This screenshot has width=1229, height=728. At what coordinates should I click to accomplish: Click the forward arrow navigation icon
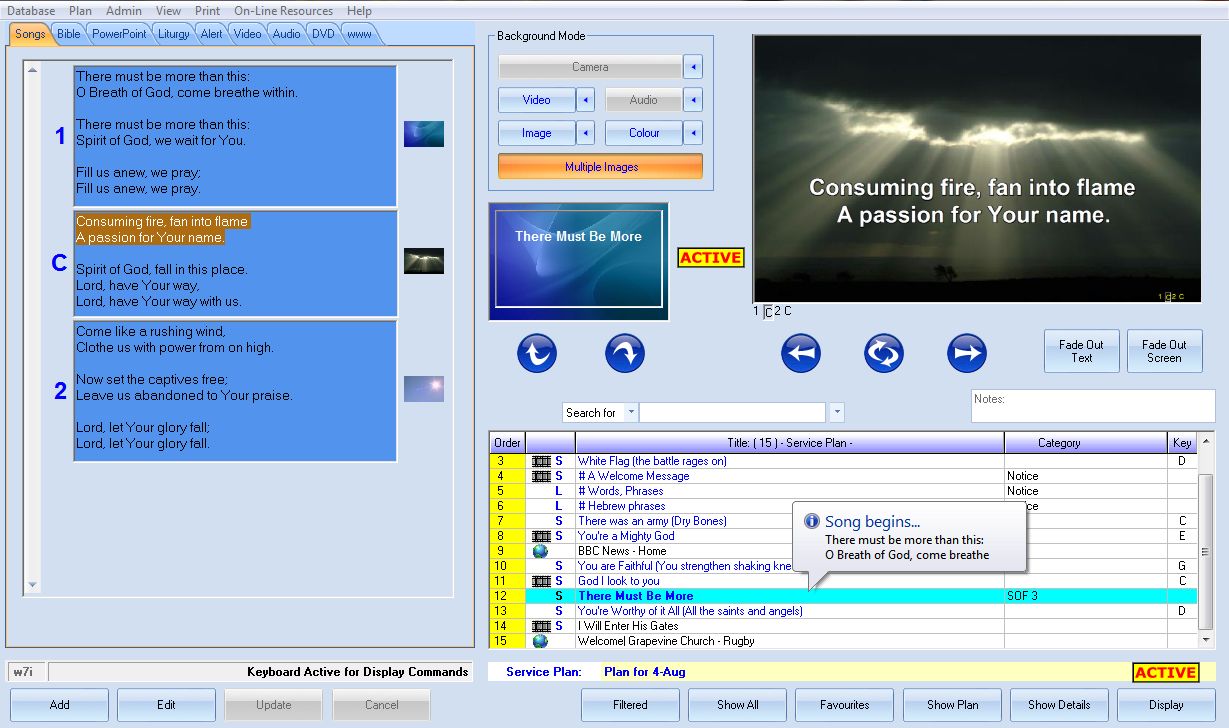(x=966, y=352)
